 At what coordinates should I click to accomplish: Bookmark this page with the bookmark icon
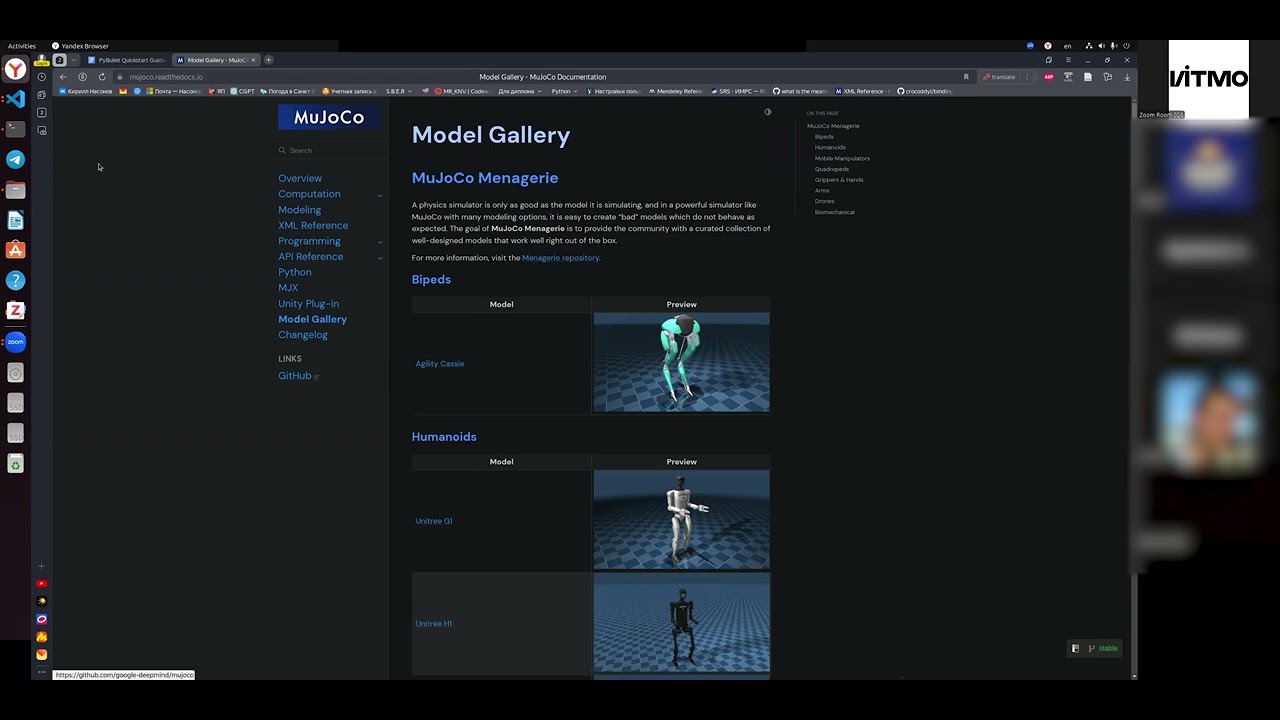(x=966, y=77)
